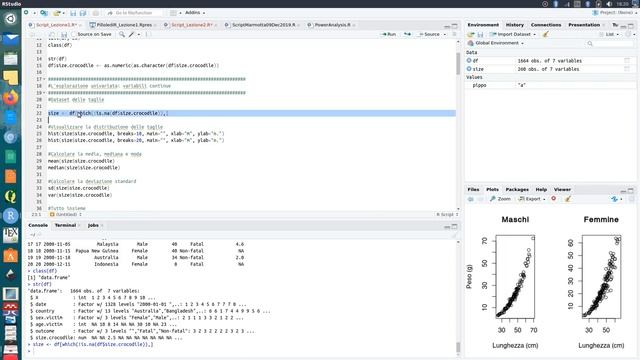Image resolution: width=640 pixels, height=360 pixels.
Task: Switch to ScriptMarmotta09Dec2019.R tab
Action: tap(263, 25)
